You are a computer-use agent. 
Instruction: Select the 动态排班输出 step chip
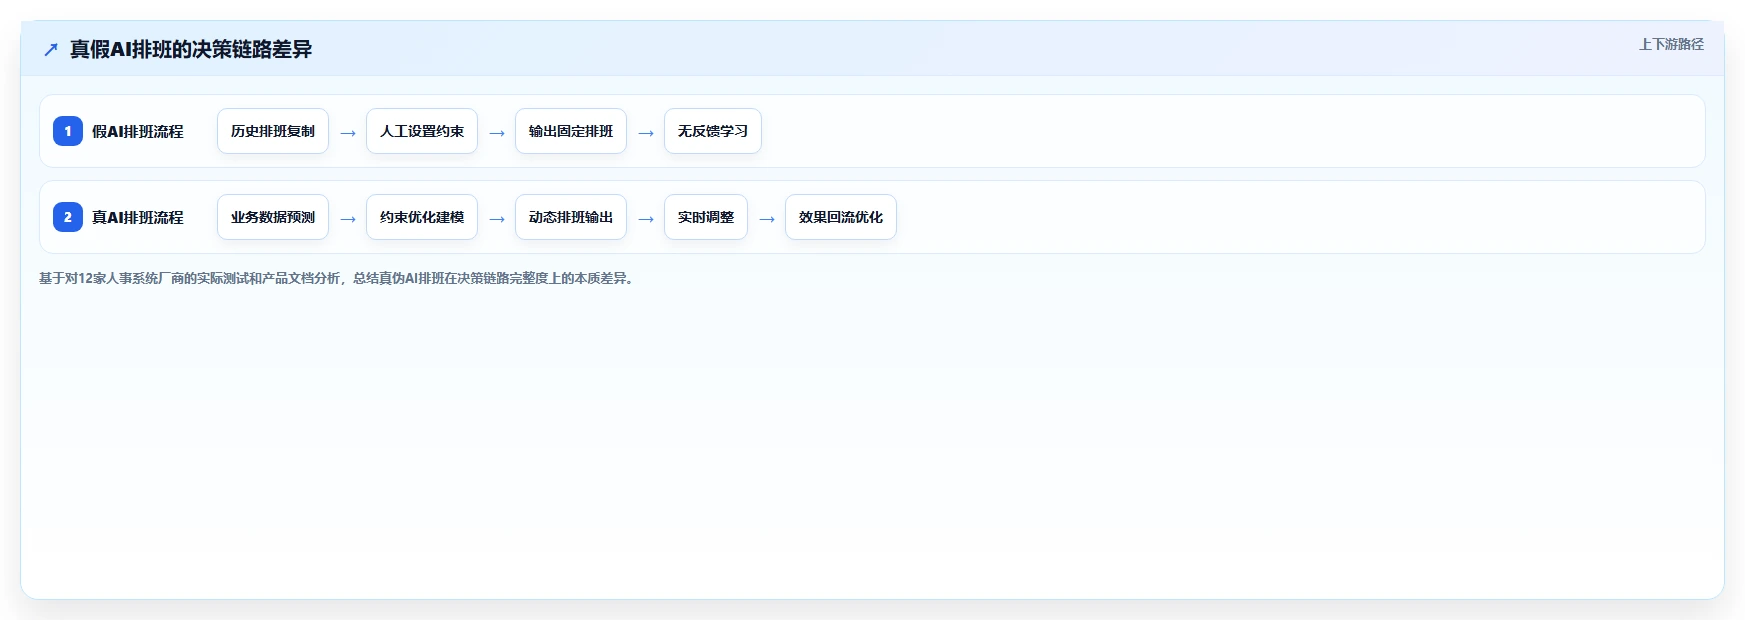tap(571, 217)
